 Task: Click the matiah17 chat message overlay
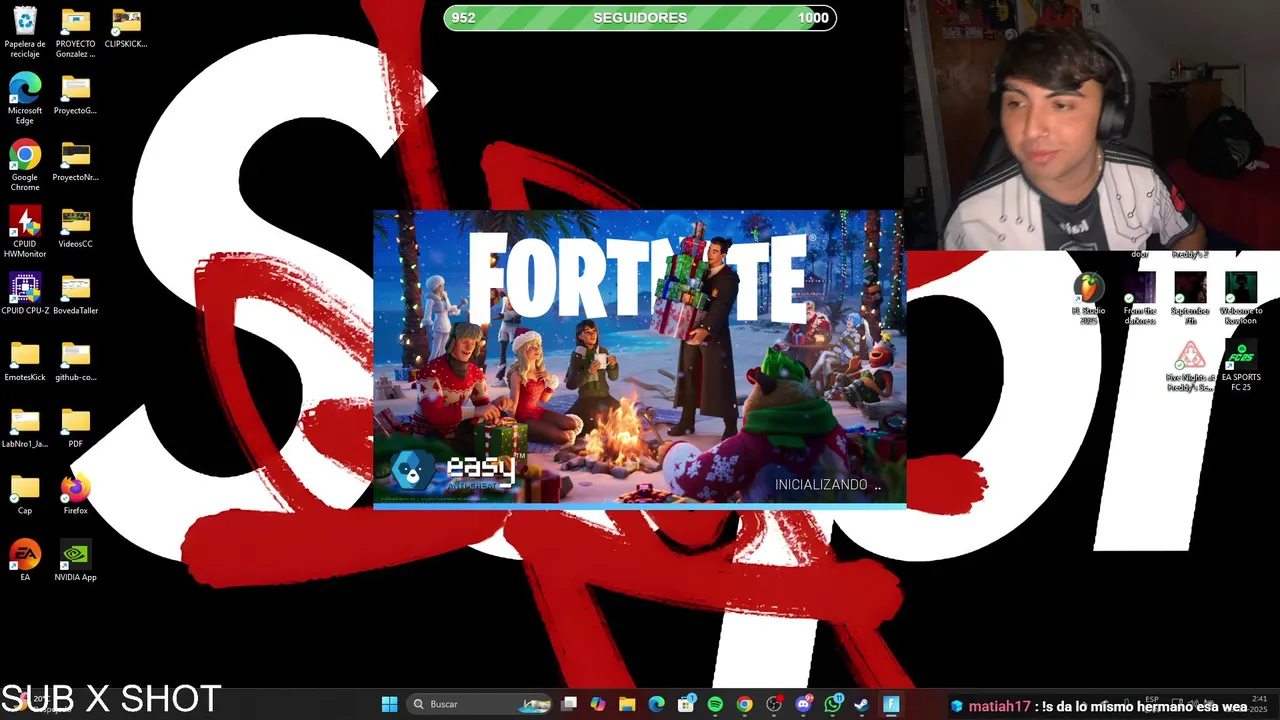pos(1100,706)
